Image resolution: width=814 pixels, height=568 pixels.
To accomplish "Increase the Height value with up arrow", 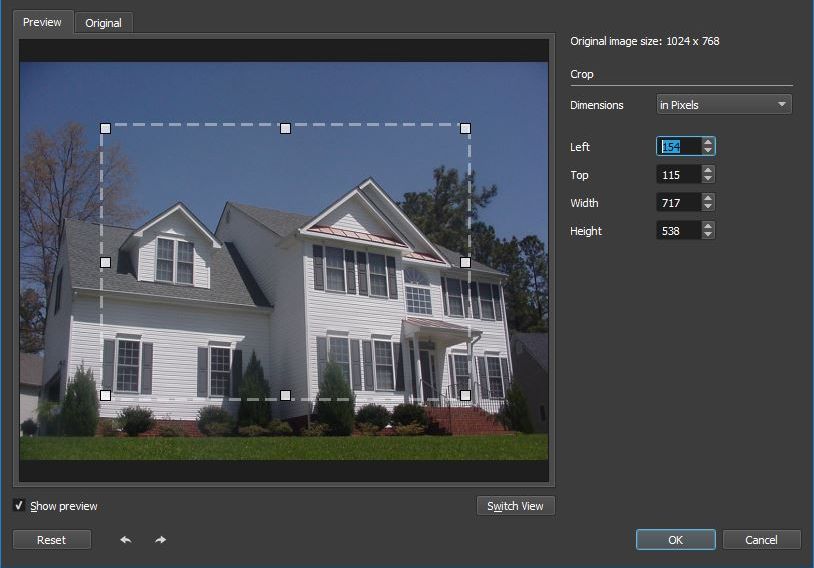I will coord(708,226).
